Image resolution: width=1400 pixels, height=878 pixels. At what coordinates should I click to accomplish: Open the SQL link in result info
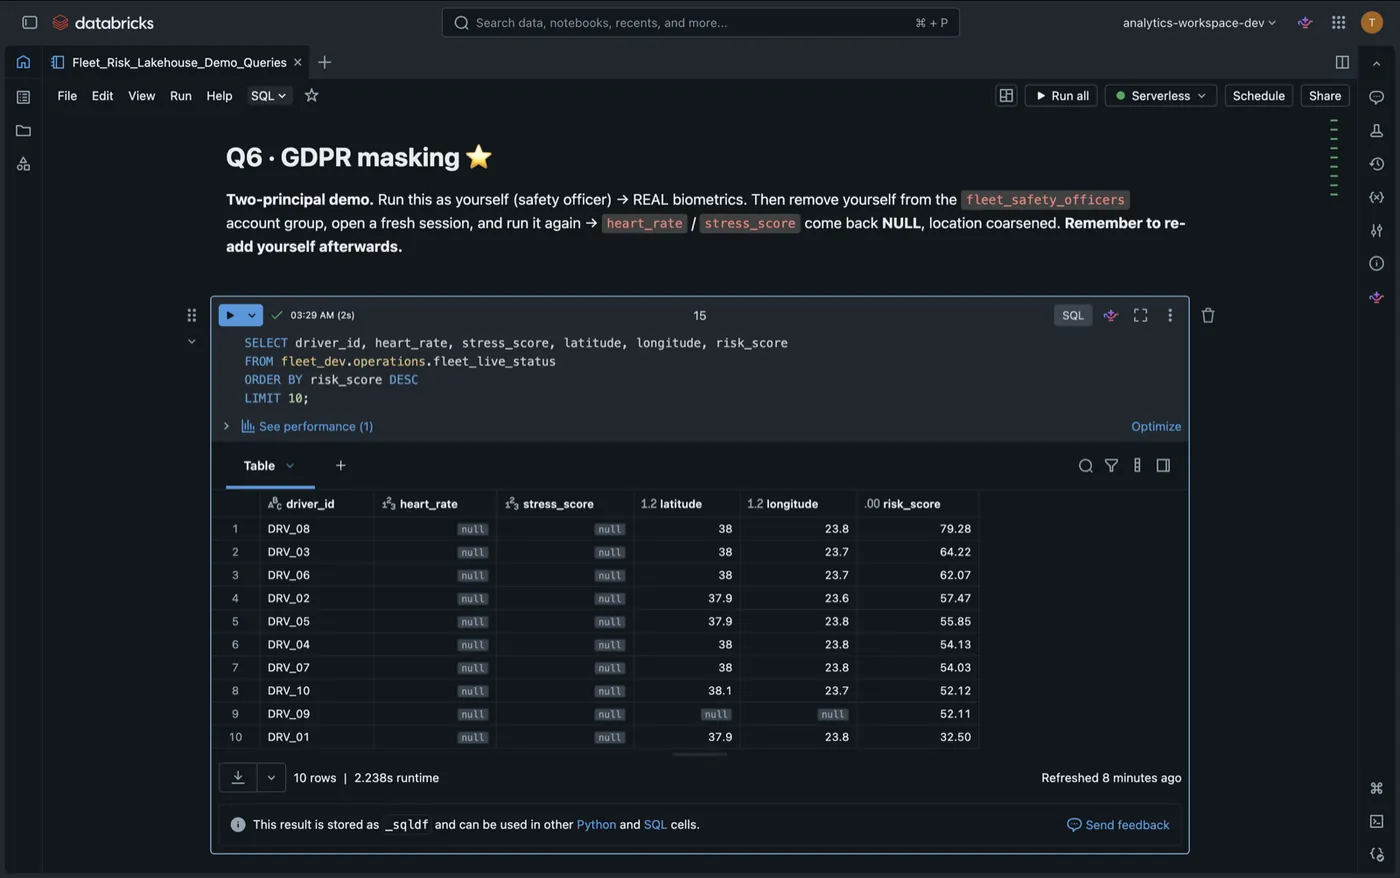pos(655,824)
